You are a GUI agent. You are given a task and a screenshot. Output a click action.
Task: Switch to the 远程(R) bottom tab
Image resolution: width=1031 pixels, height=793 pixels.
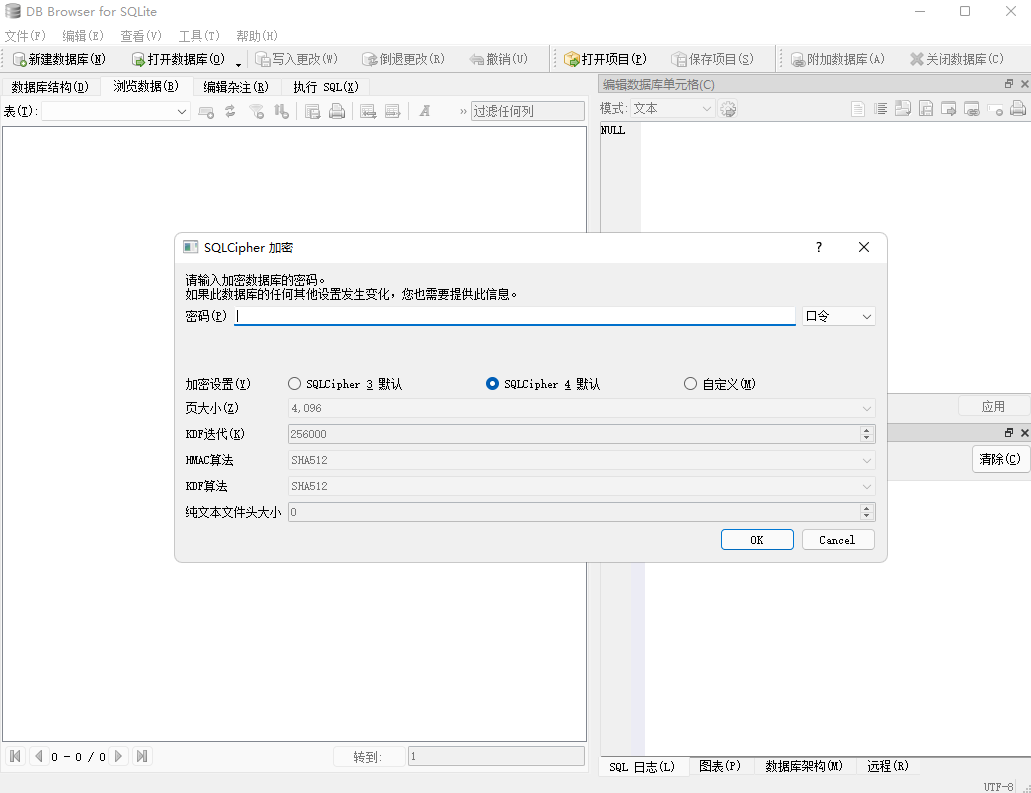click(x=888, y=766)
